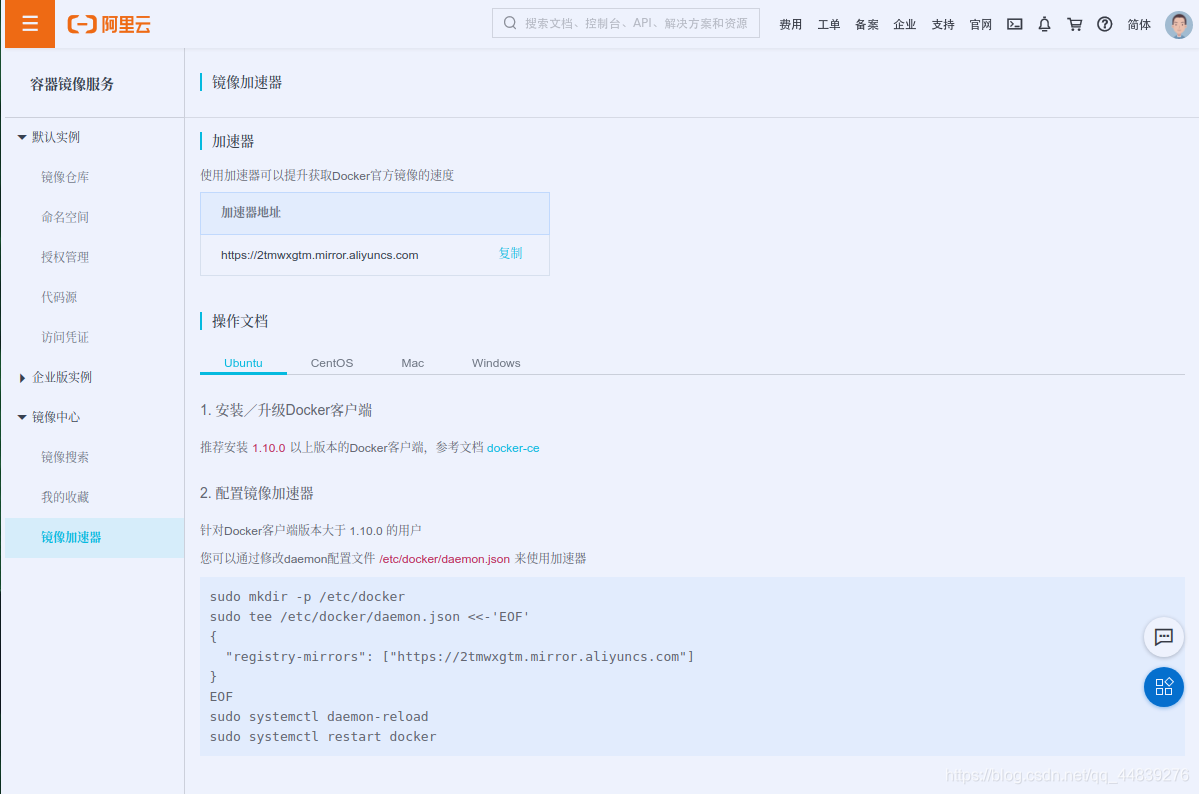Click 复制 to copy accelerator address
1199x794 pixels.
click(510, 253)
